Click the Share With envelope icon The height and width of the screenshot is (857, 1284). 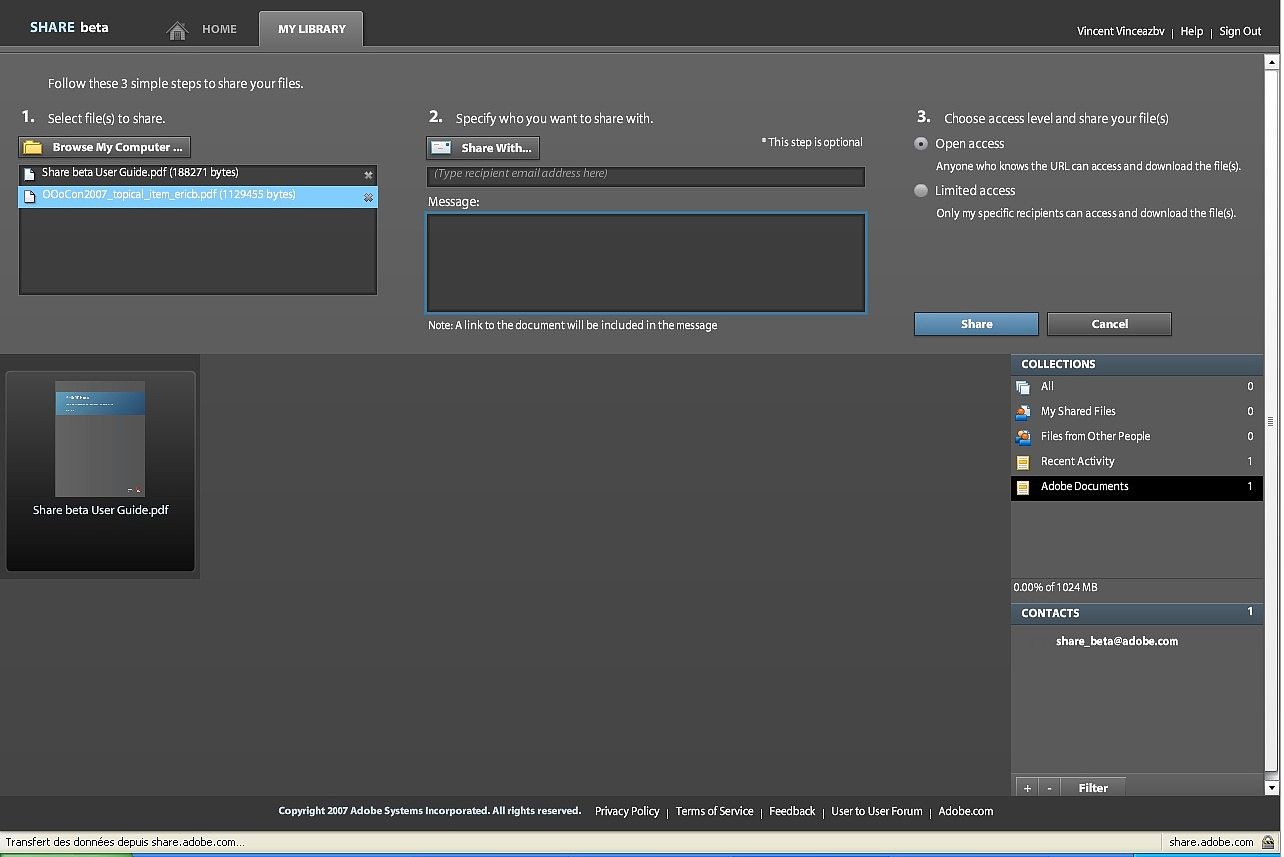441,148
